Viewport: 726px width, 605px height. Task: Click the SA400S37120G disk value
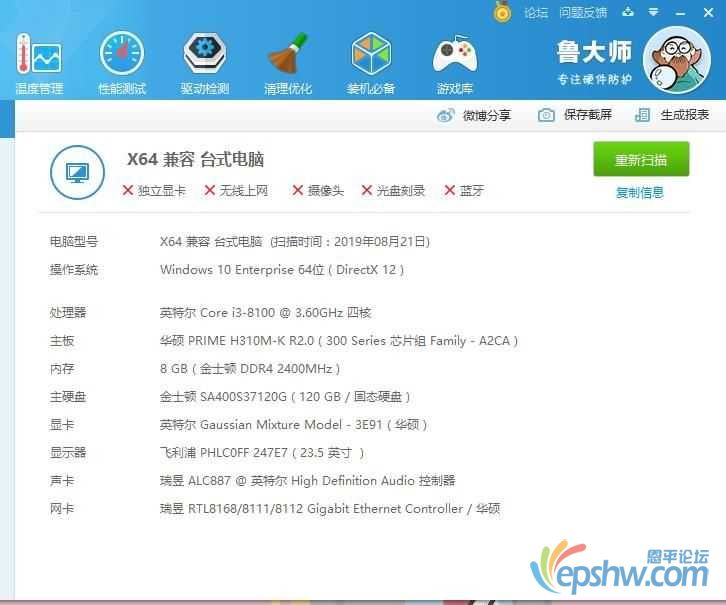(x=285, y=397)
